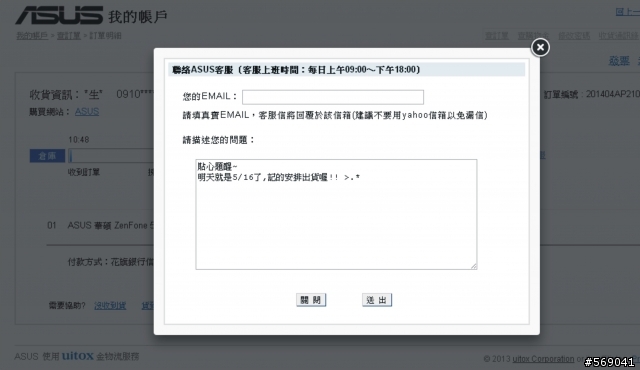Click the dialog title 聯絡ASUS客服 header bar
640x370 pixels.
coord(347,70)
